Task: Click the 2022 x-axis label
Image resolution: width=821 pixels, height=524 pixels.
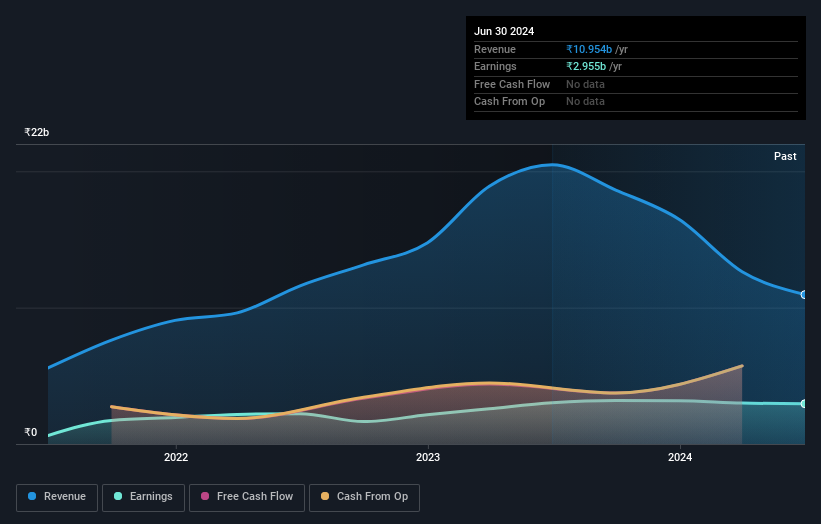Action: click(176, 457)
